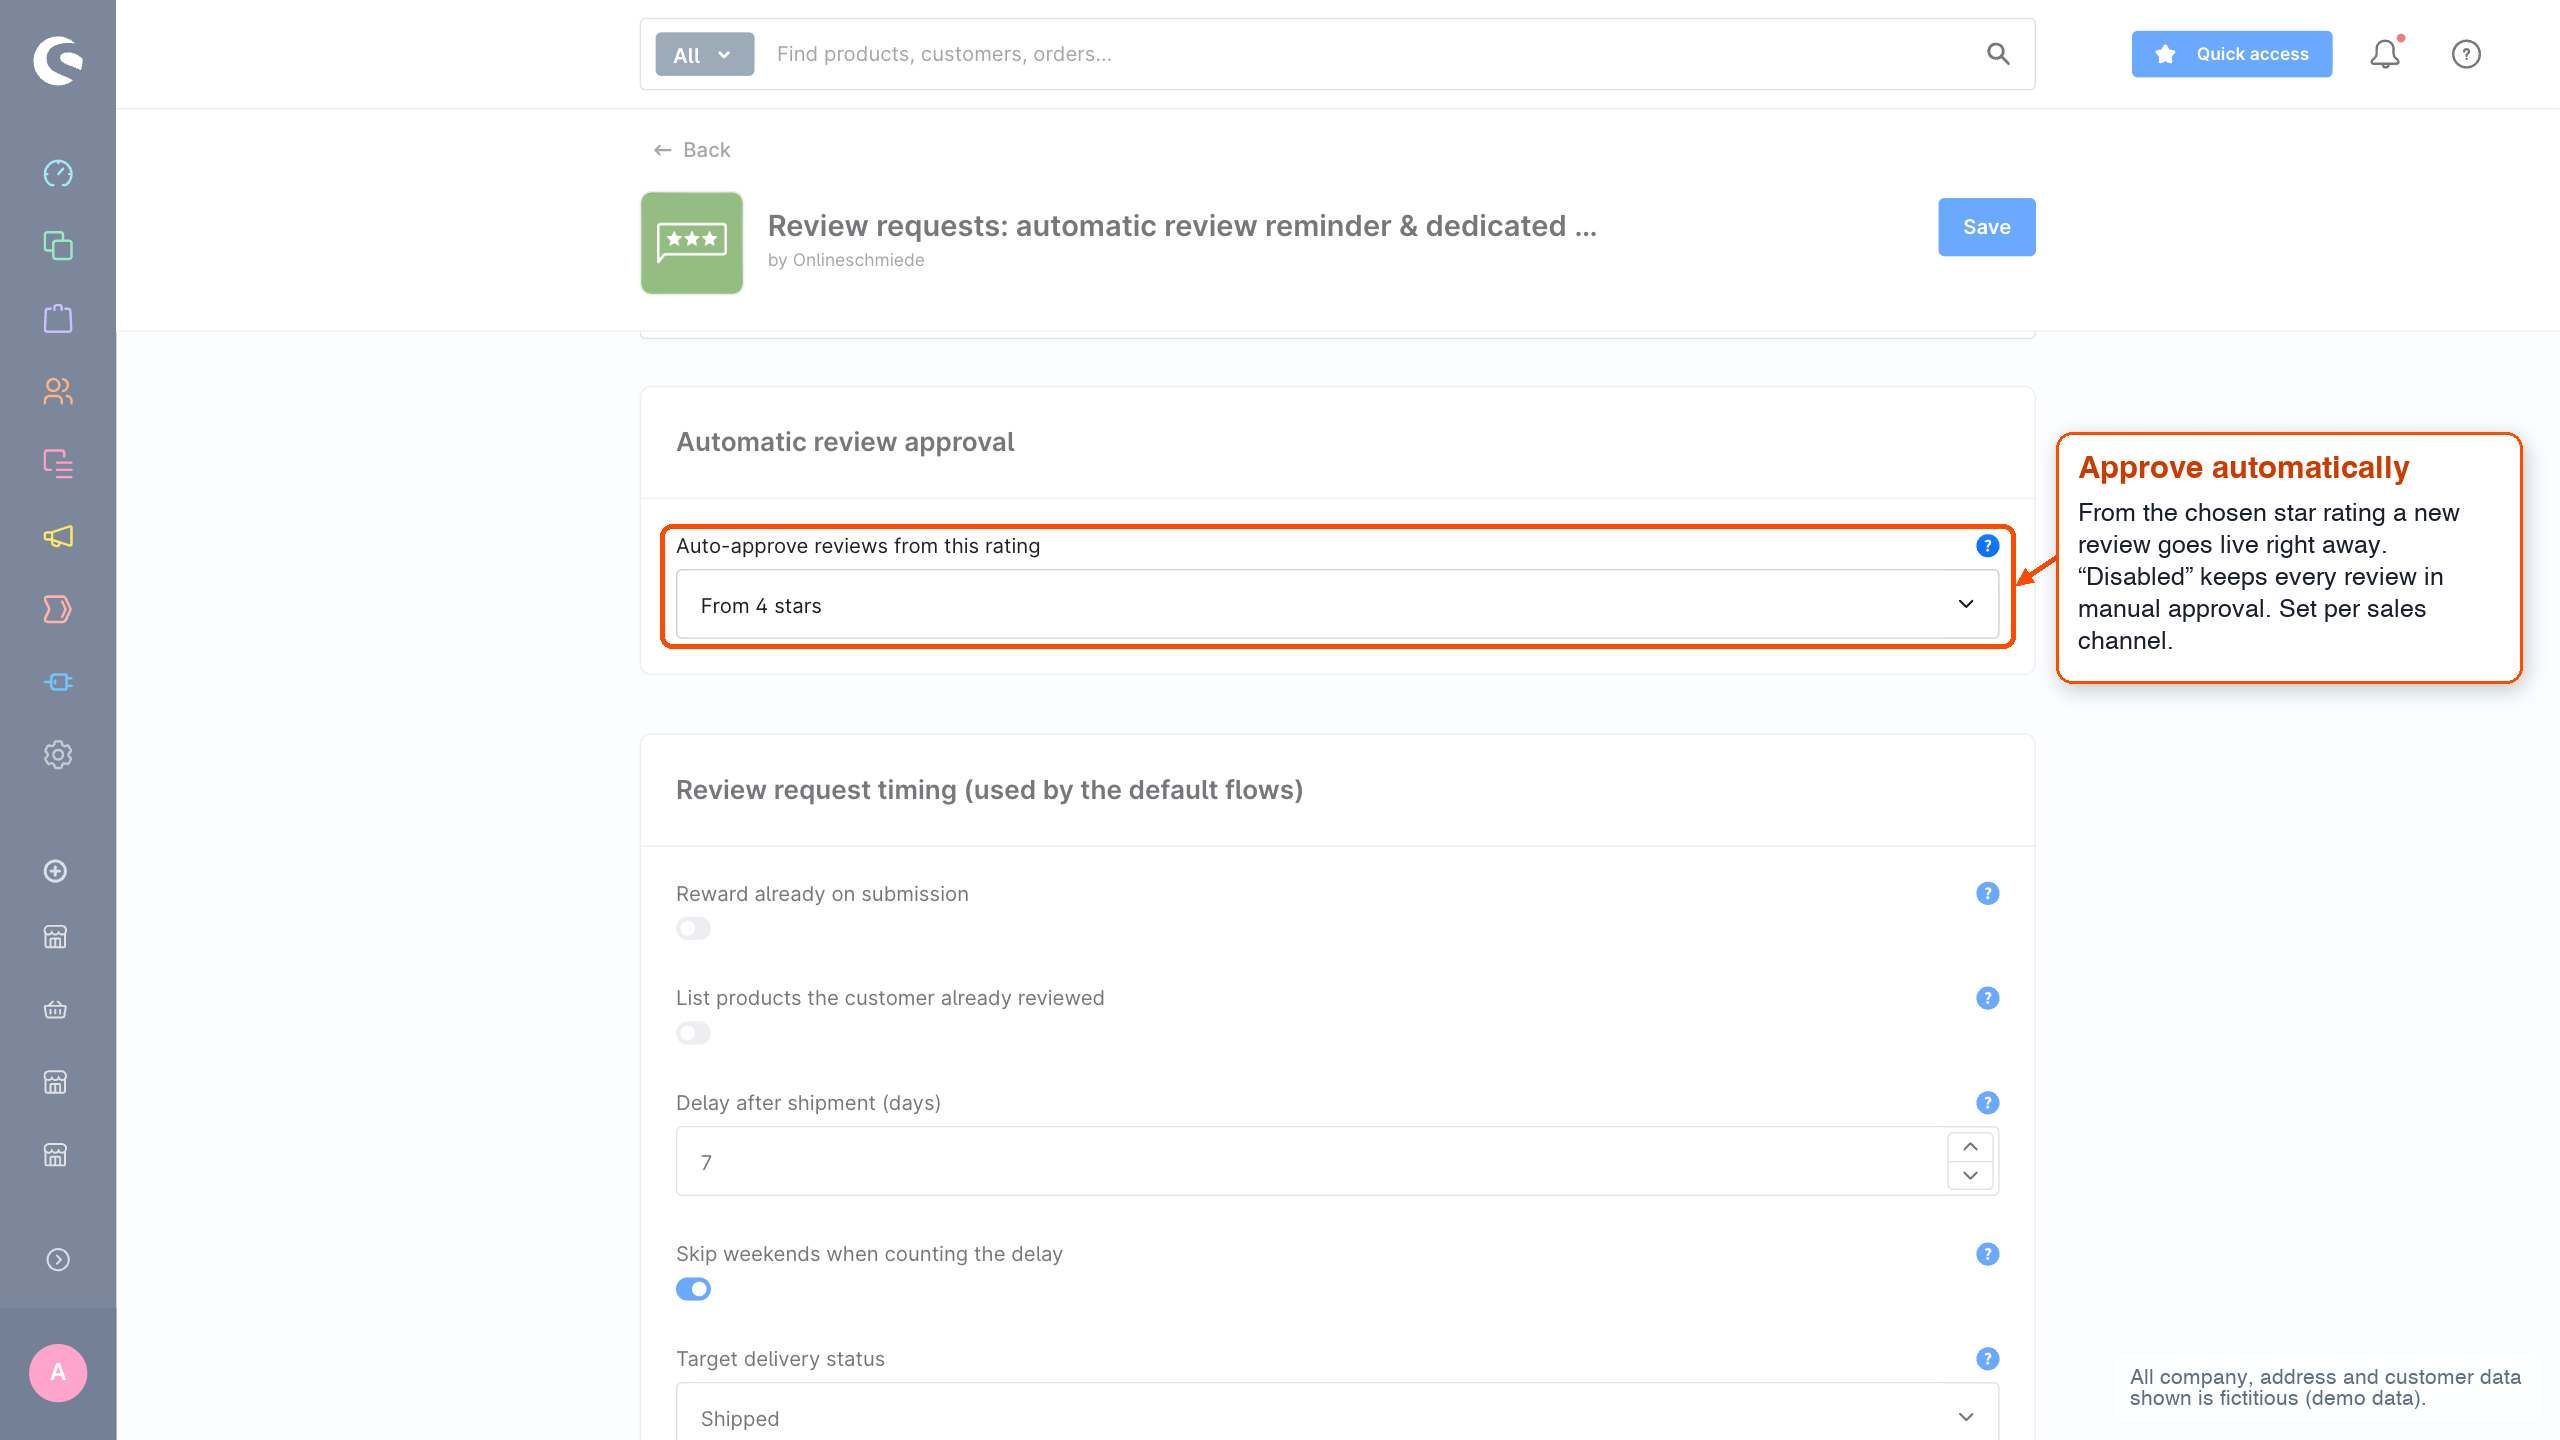Screen dimensions: 2560x1440
Task: Click the review plugin thumbnail icon
Action: pos(691,243)
